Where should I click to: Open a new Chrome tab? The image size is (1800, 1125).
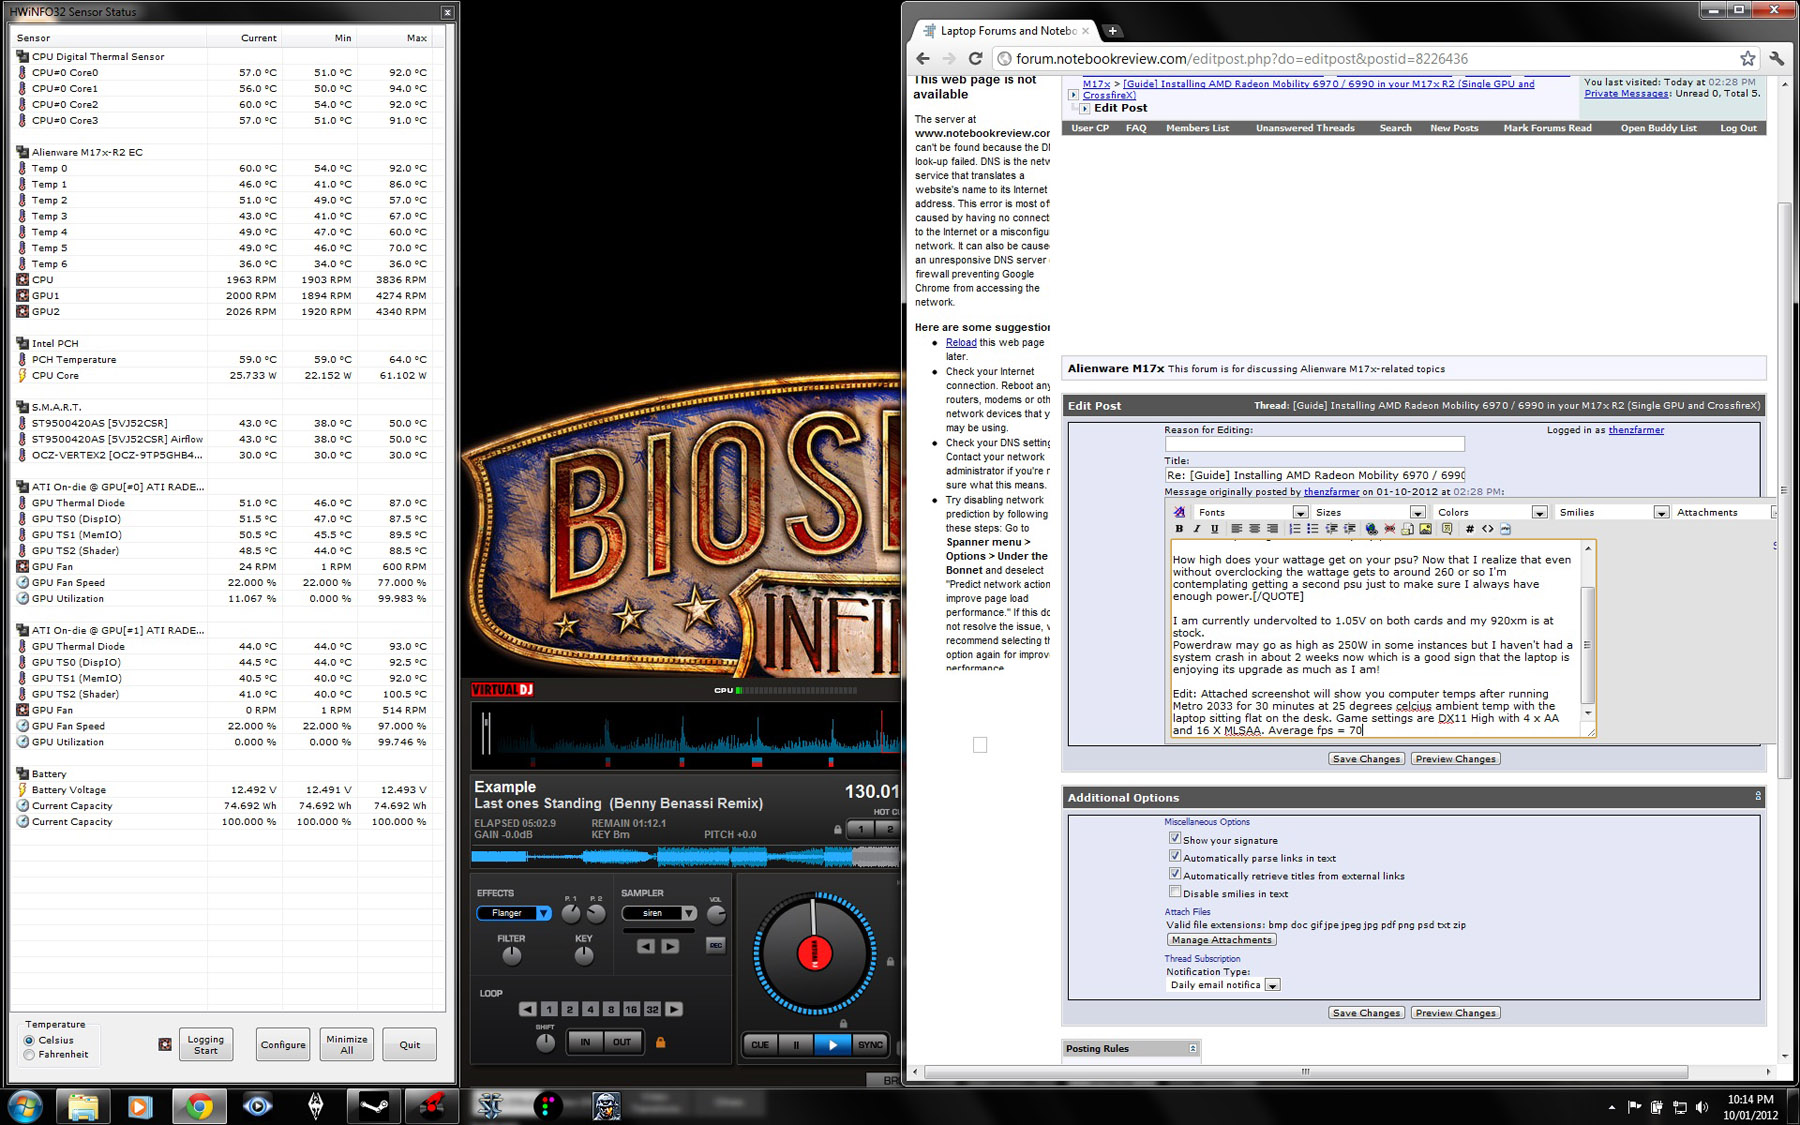(x=1112, y=31)
